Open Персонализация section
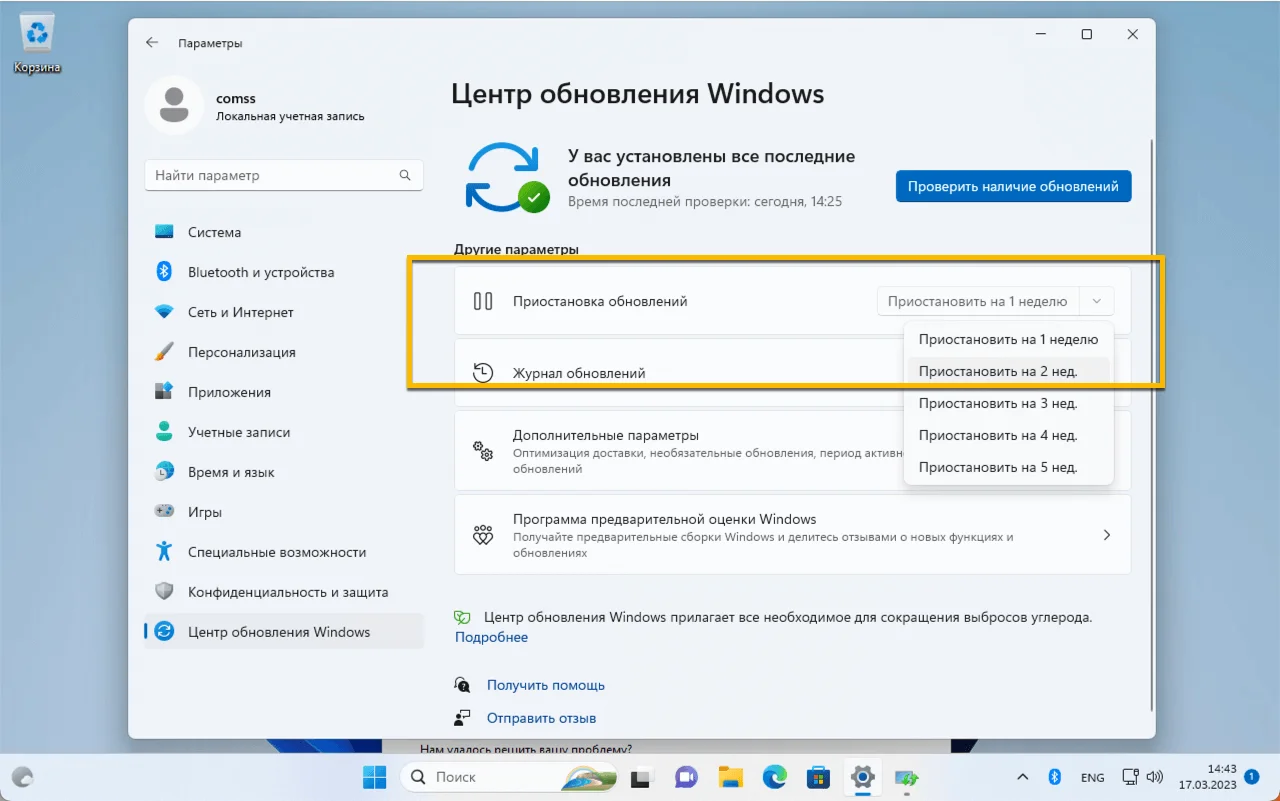The width and height of the screenshot is (1280, 801). (284, 352)
